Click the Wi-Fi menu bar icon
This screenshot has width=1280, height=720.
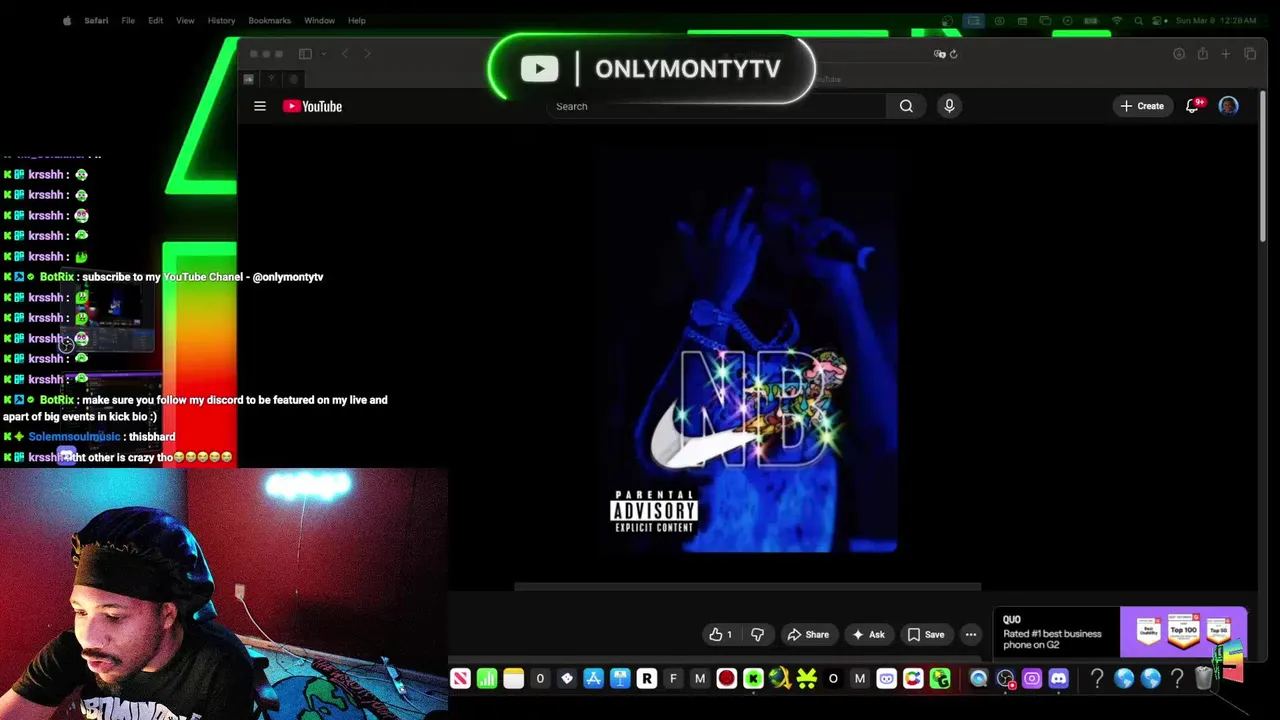1116,20
